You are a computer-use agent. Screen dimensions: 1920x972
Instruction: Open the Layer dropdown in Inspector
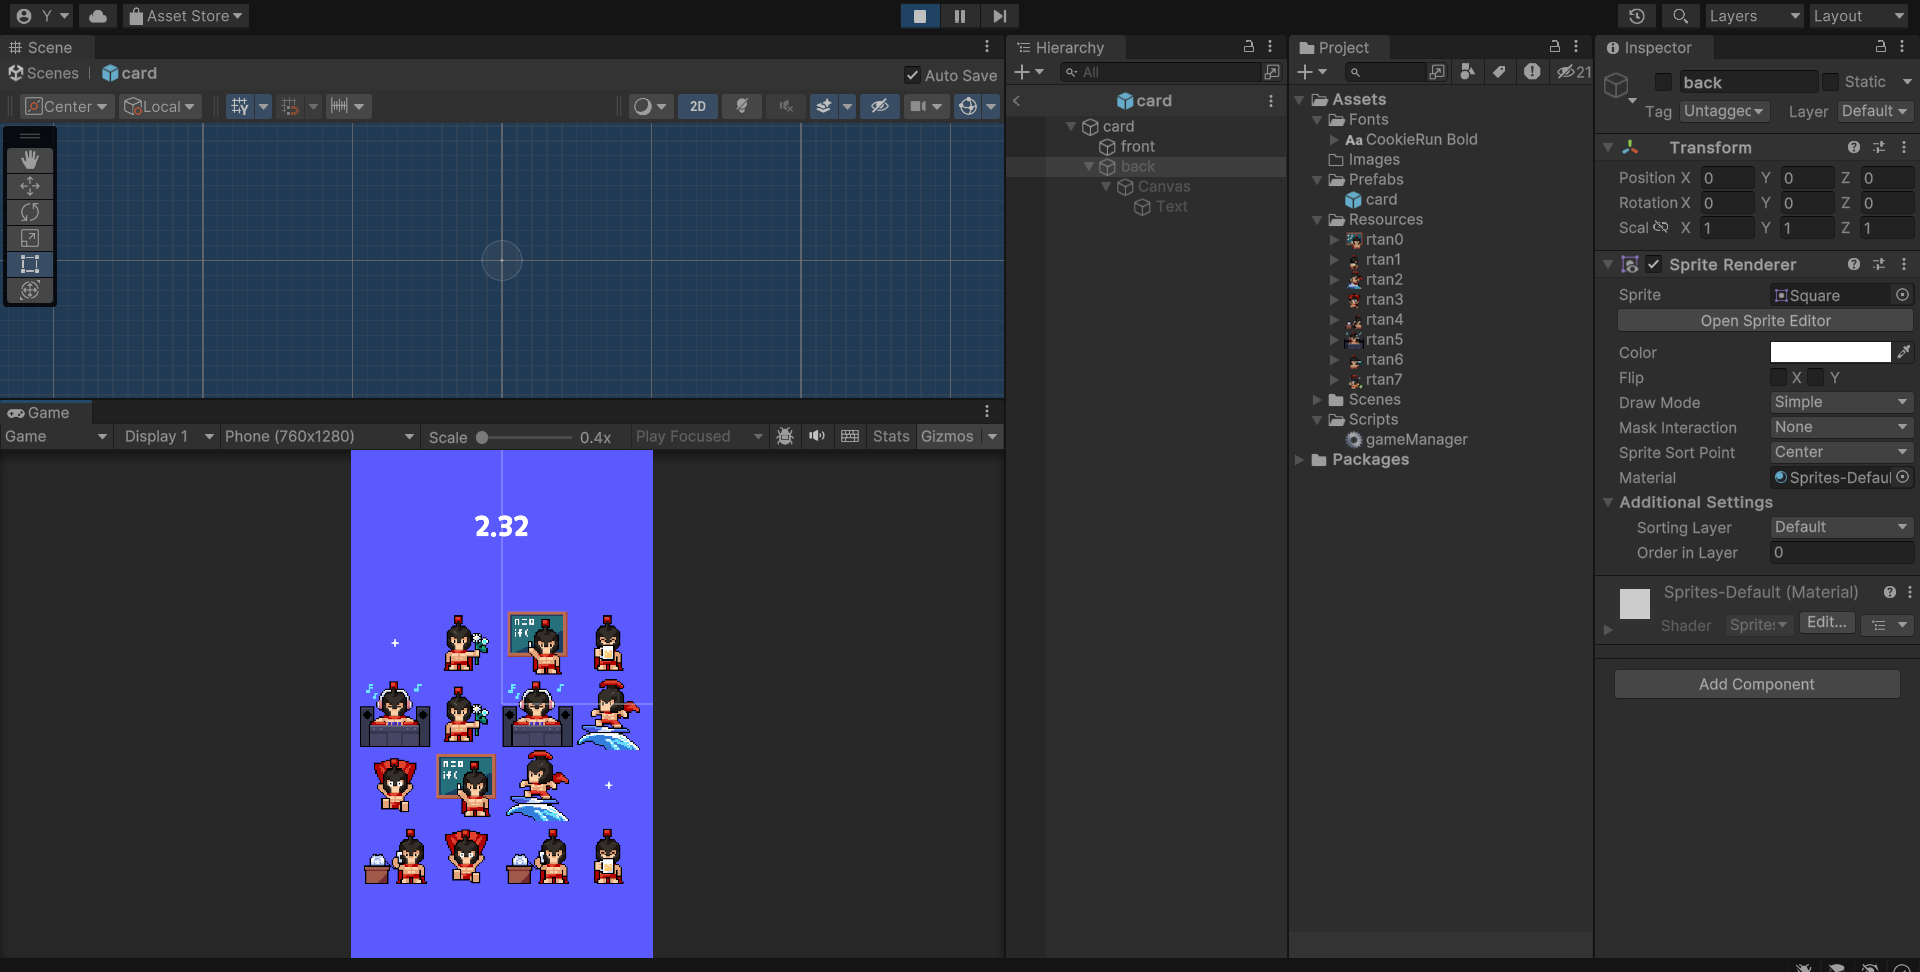coord(1875,111)
